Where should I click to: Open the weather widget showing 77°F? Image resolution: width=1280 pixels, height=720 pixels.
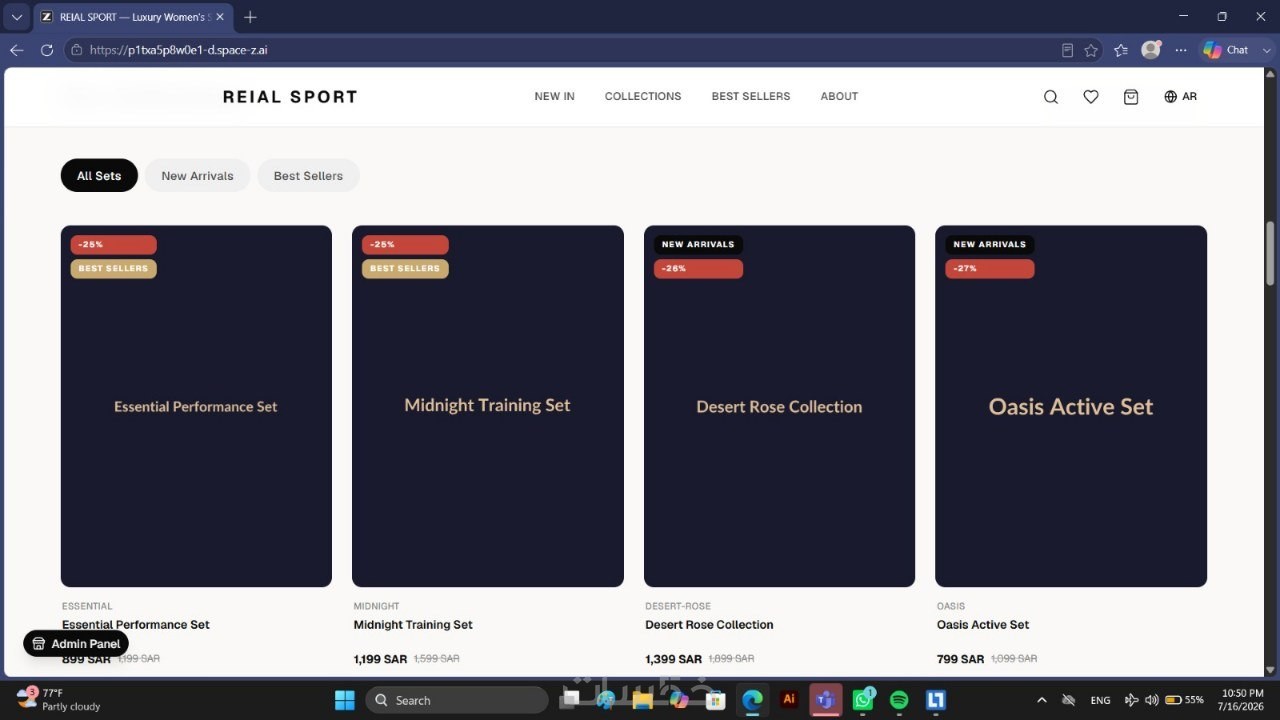[58, 700]
